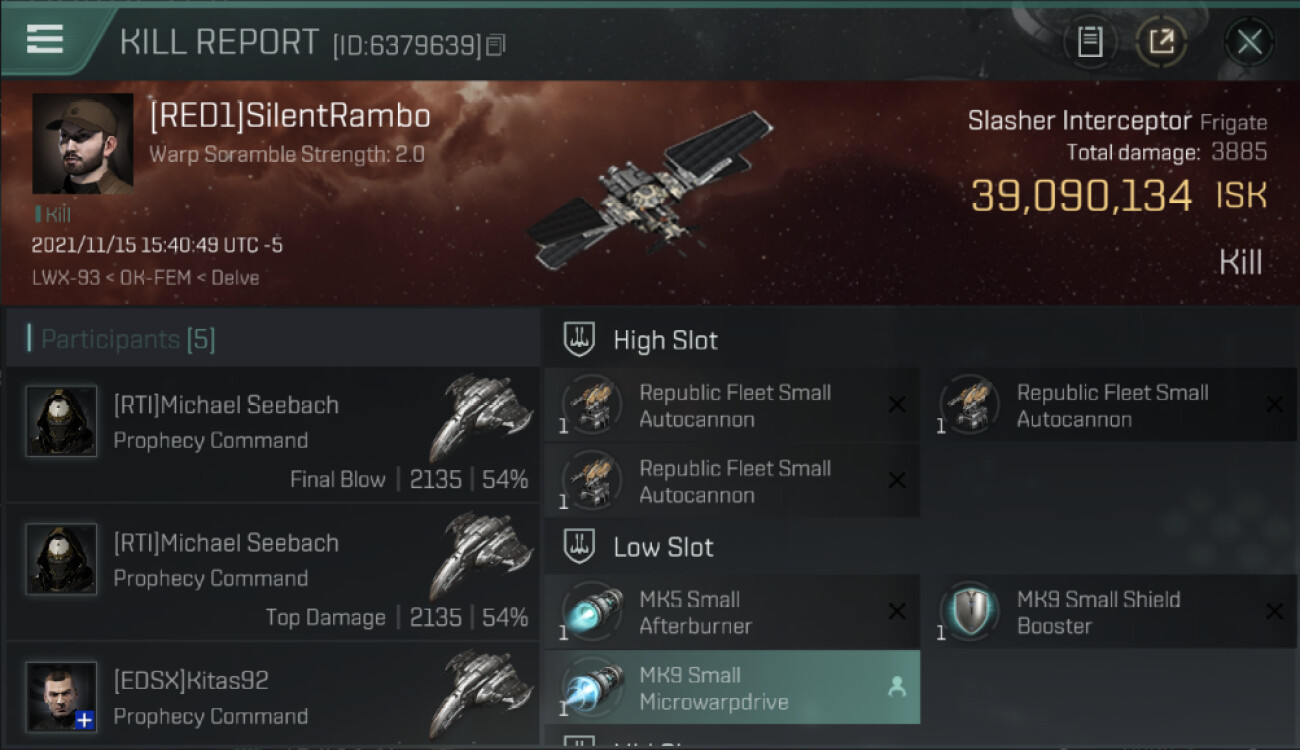Open the clipboard notes icon

[1090, 42]
